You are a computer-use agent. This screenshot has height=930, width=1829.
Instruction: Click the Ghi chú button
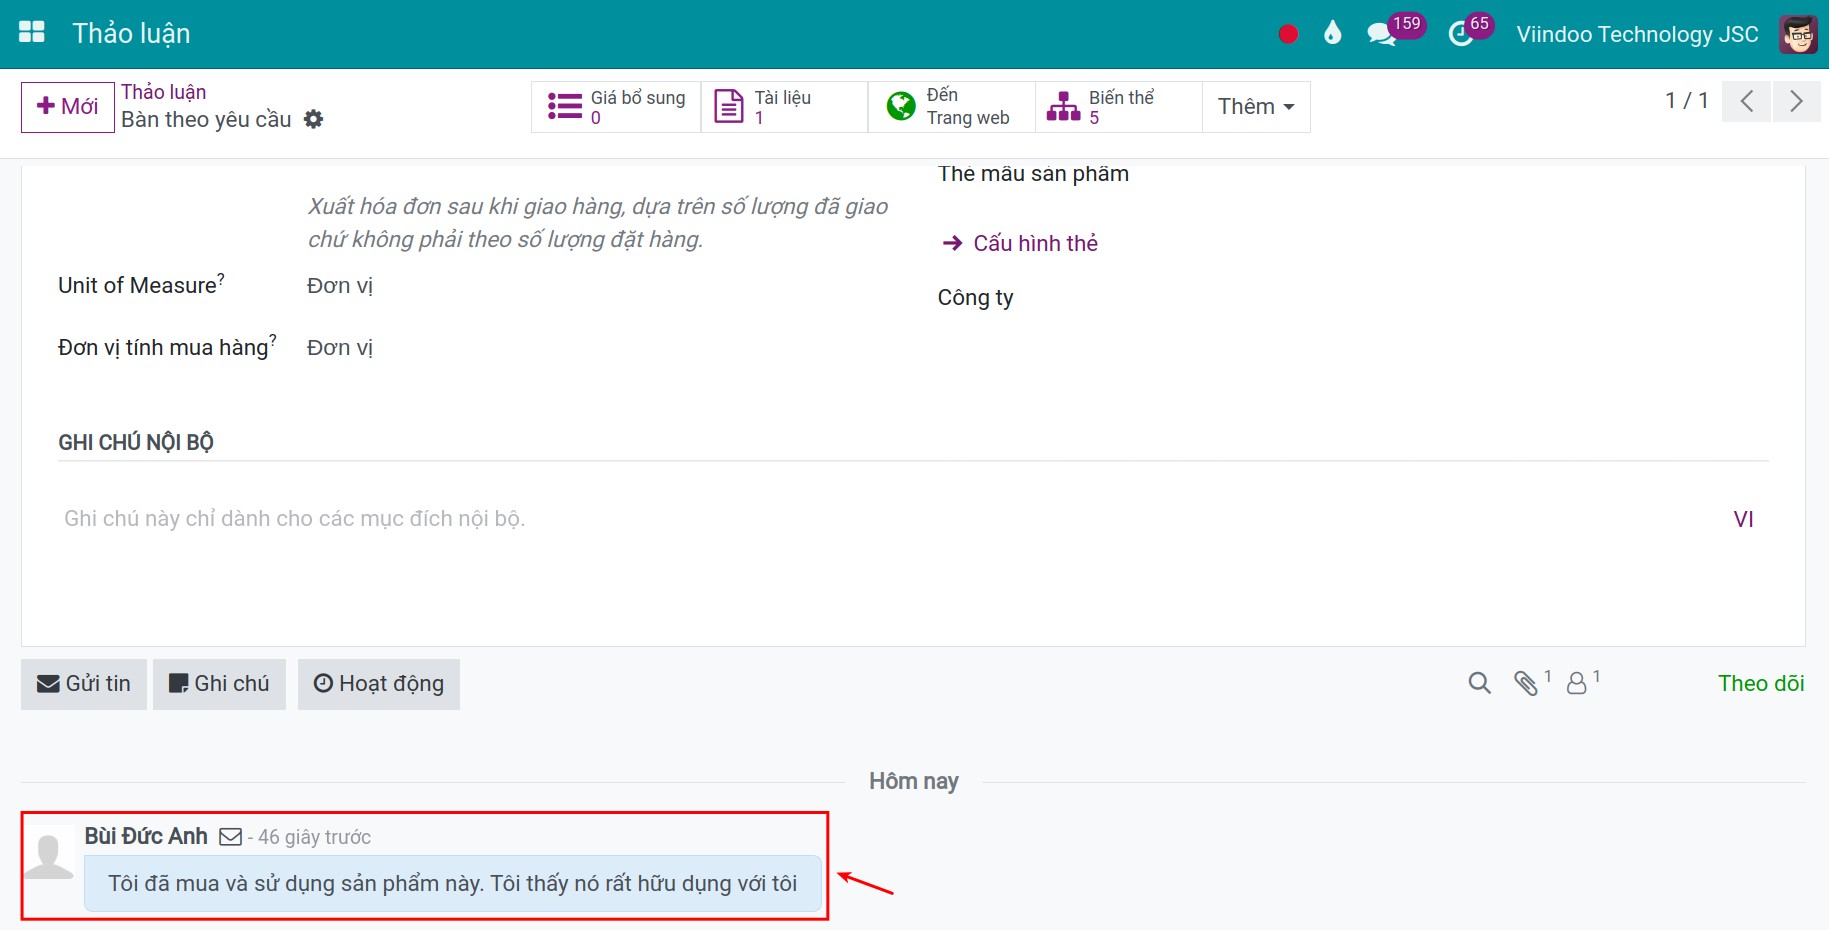219,684
